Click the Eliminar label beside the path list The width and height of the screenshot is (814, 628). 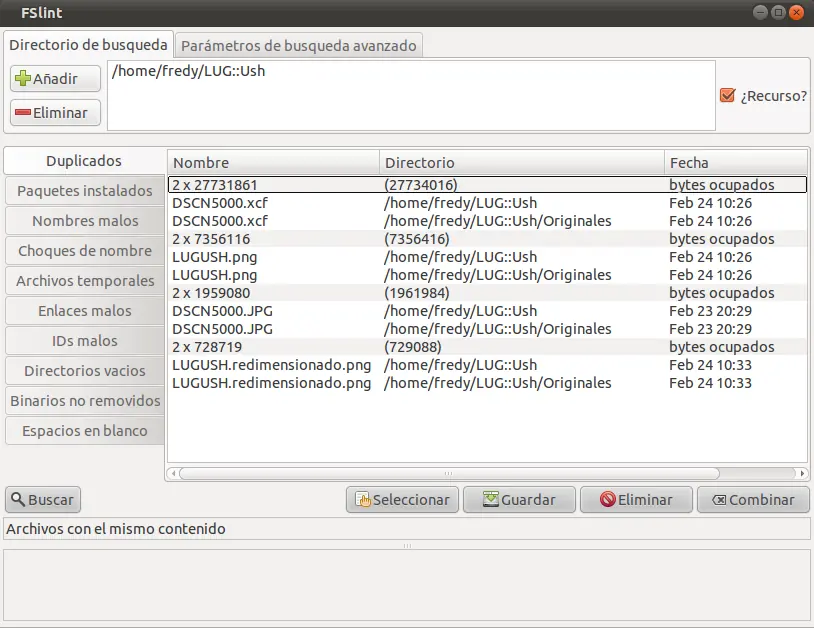(60, 113)
